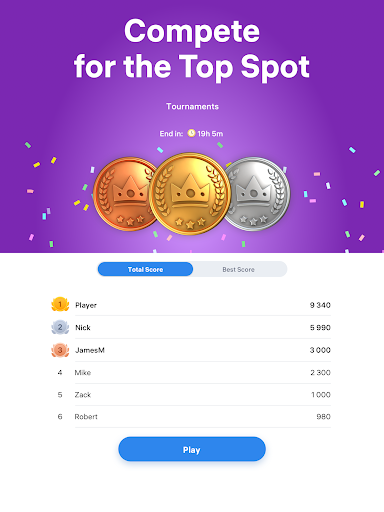Click the silver rank 2 badge

pos(60,327)
